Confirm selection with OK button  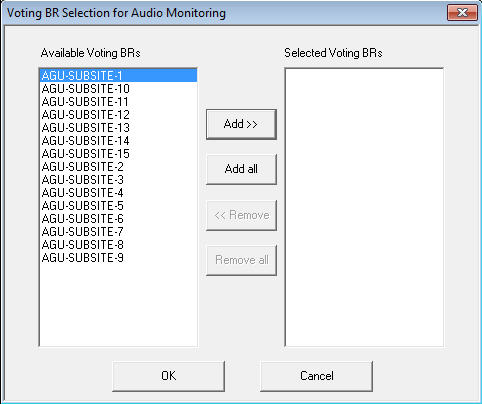coord(169,376)
